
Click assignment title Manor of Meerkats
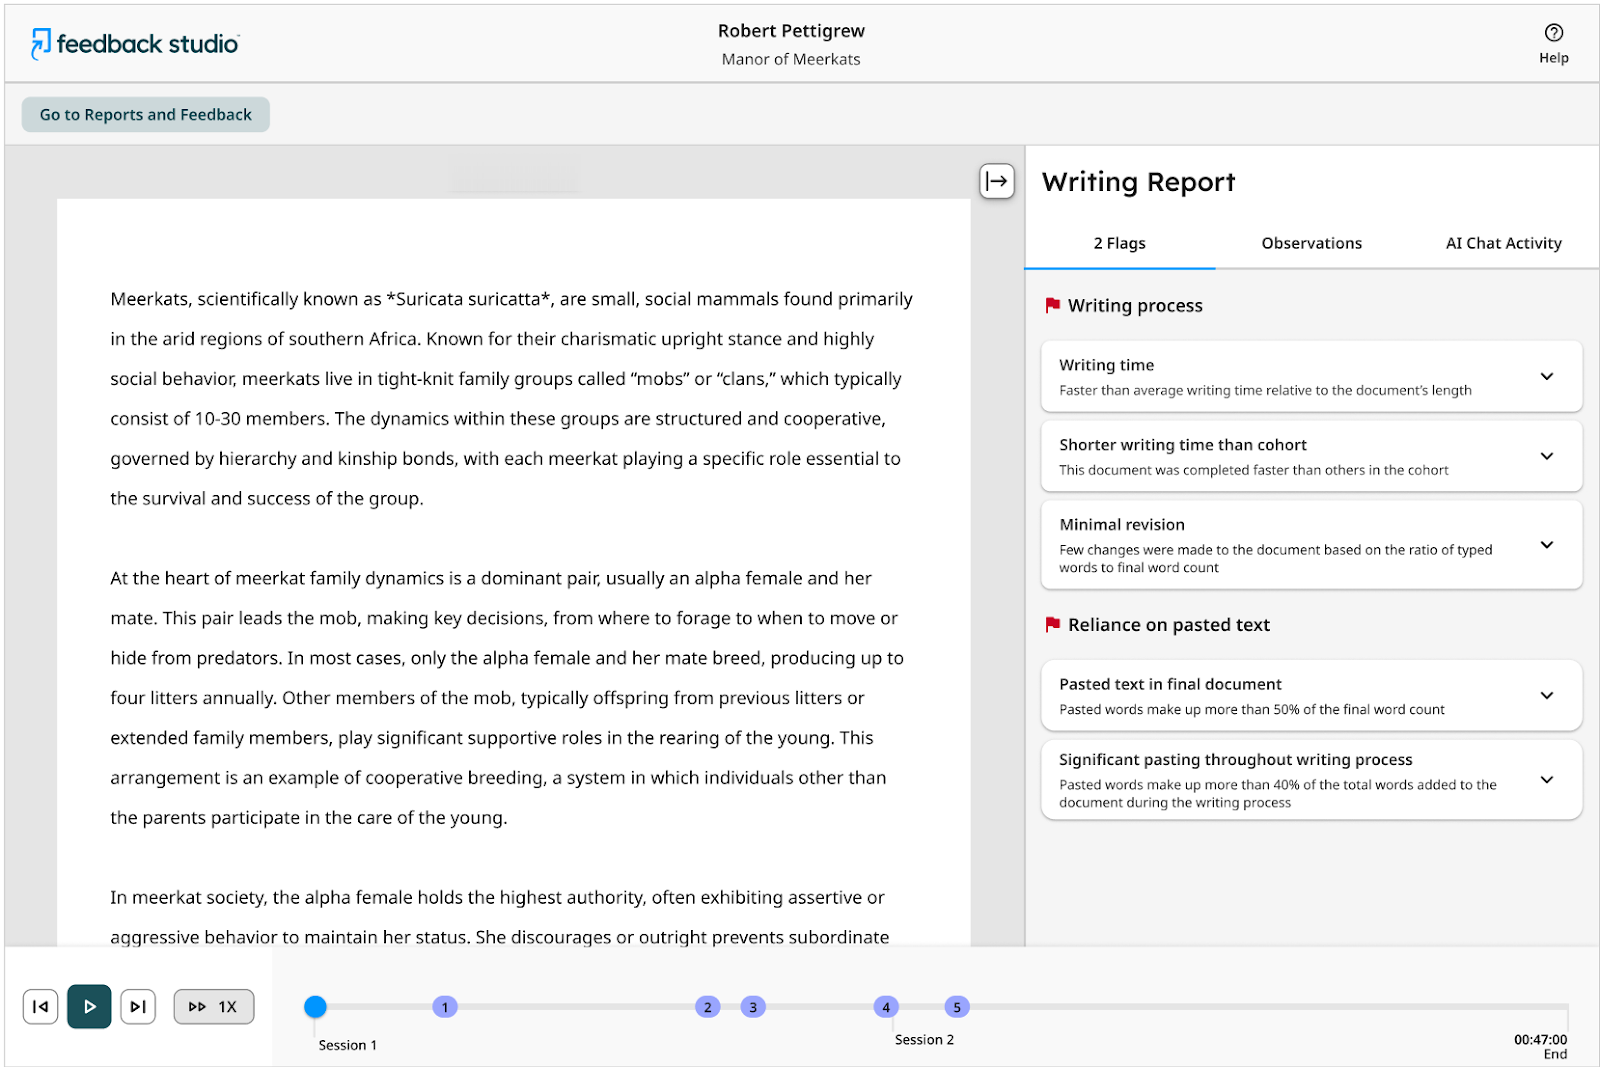click(791, 59)
